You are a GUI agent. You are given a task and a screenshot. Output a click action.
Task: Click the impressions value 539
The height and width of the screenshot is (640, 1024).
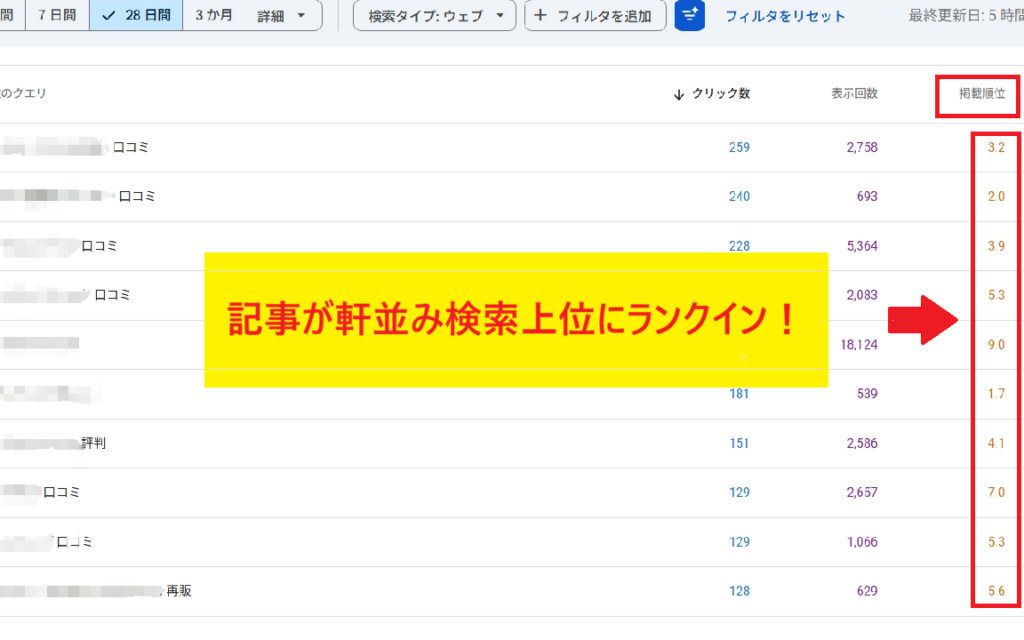pyautogui.click(x=867, y=394)
